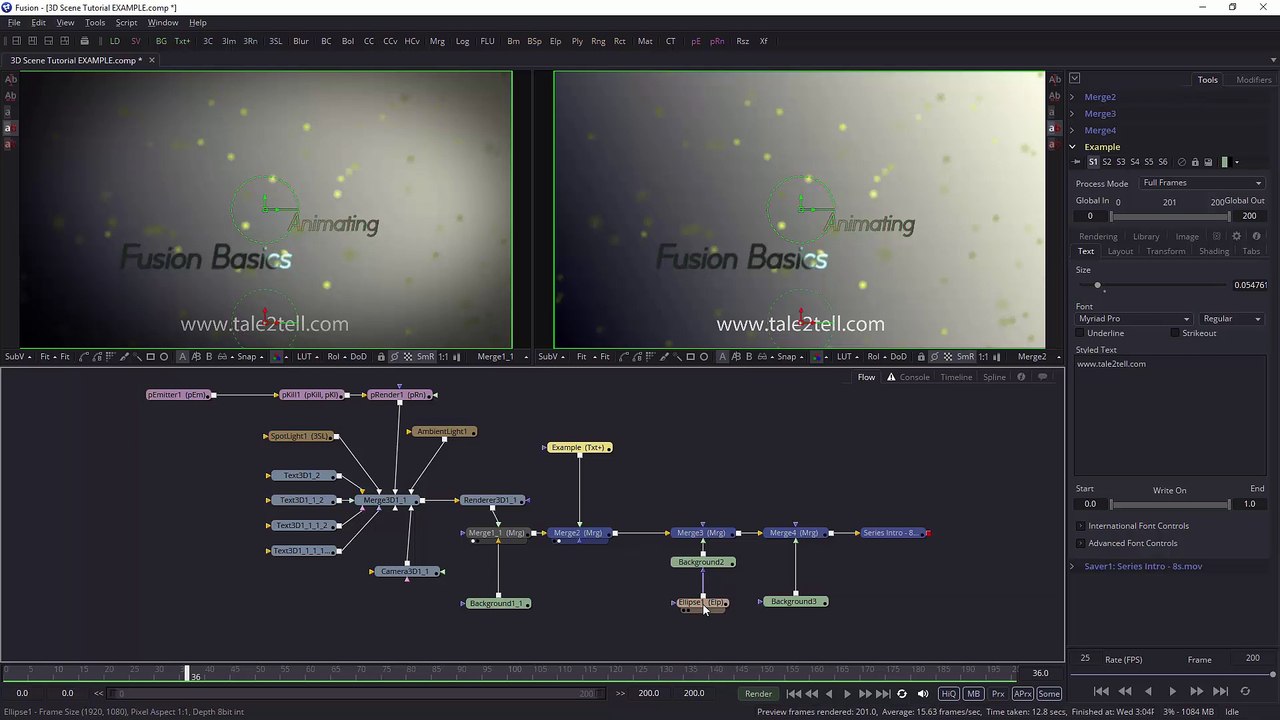Add a pRender tool via pRn icon
The height and width of the screenshot is (720, 1280).
coord(717,41)
